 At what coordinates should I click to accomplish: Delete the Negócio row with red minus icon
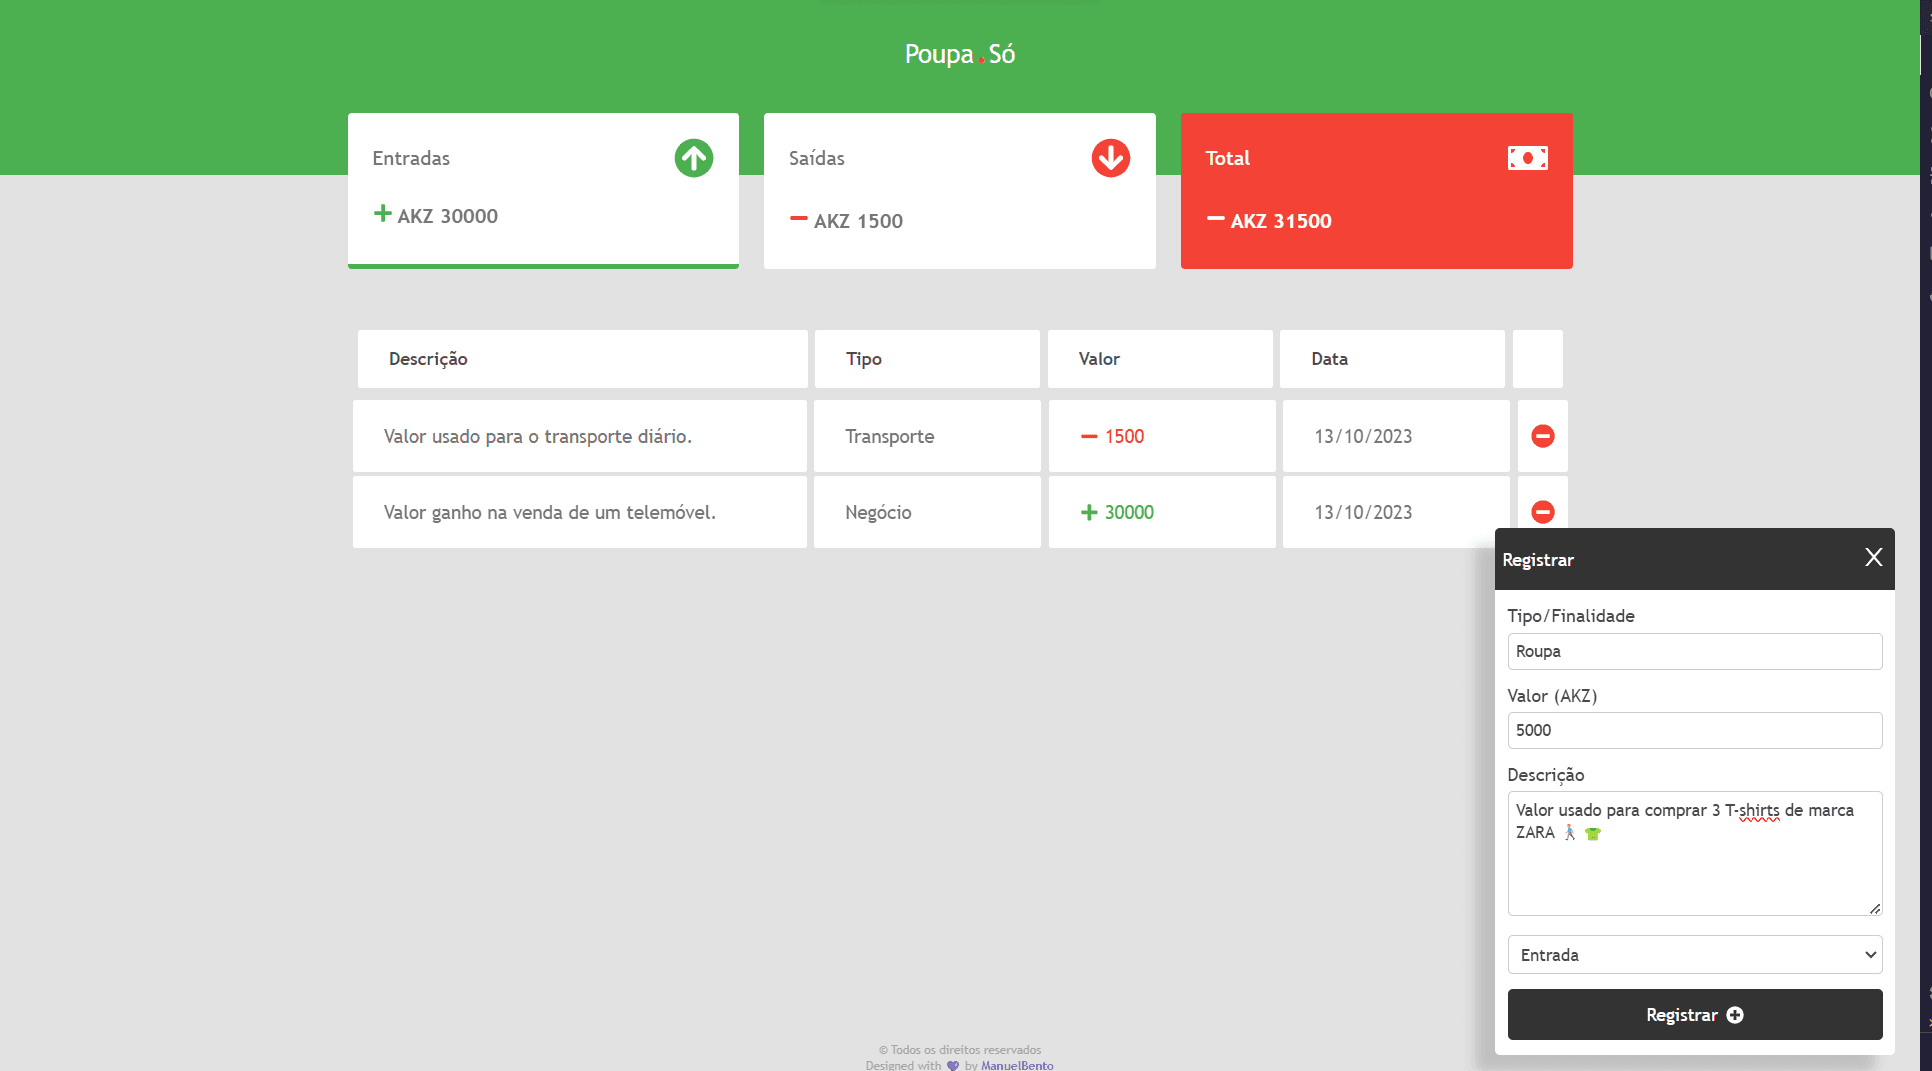[1542, 512]
